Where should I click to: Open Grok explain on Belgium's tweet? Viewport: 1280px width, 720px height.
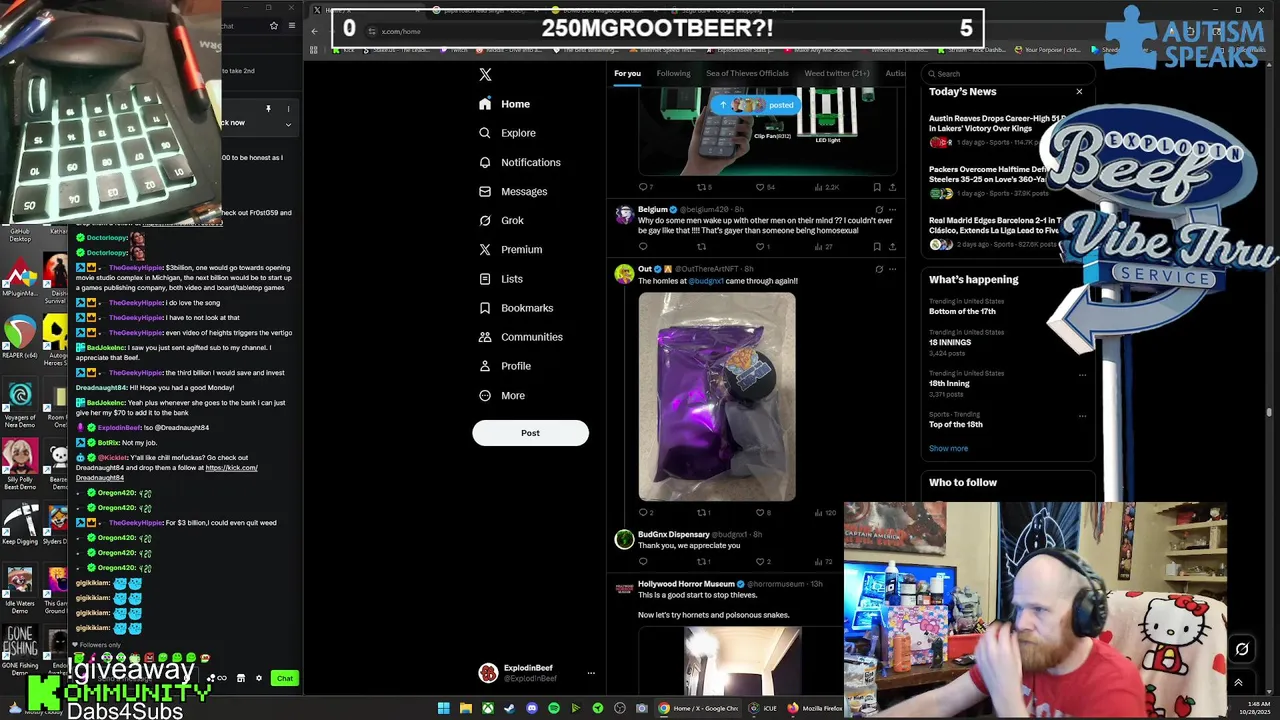click(x=879, y=210)
